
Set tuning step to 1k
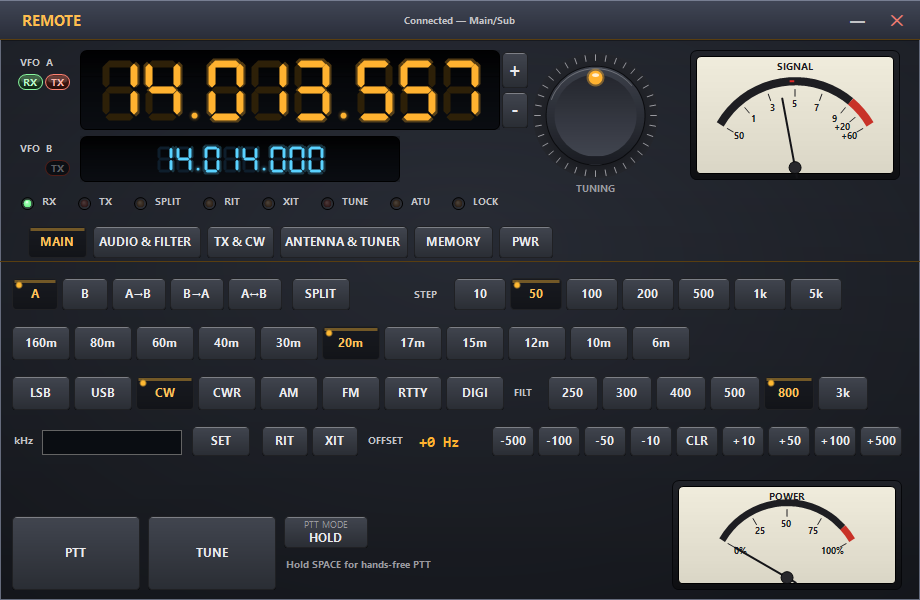coord(760,294)
